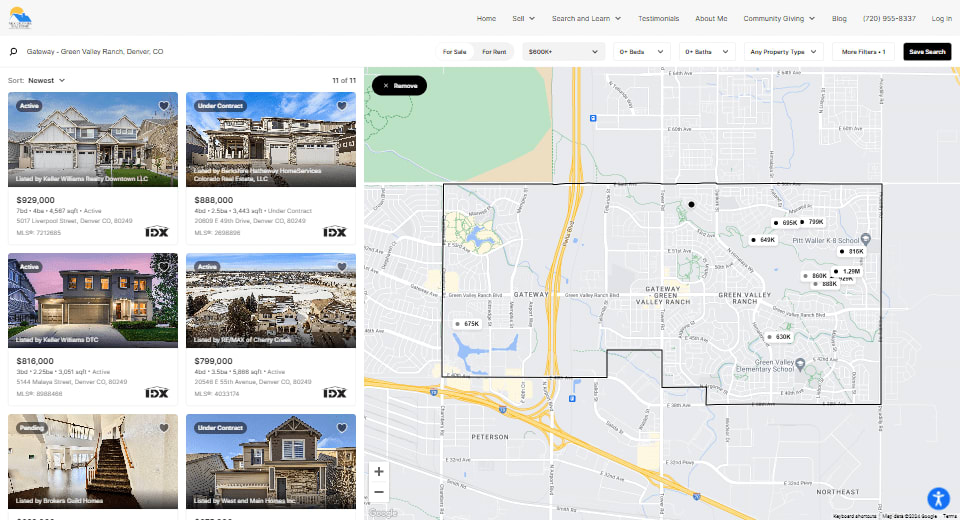
Task: Expand the Search and Learn menu
Action: 586,18
